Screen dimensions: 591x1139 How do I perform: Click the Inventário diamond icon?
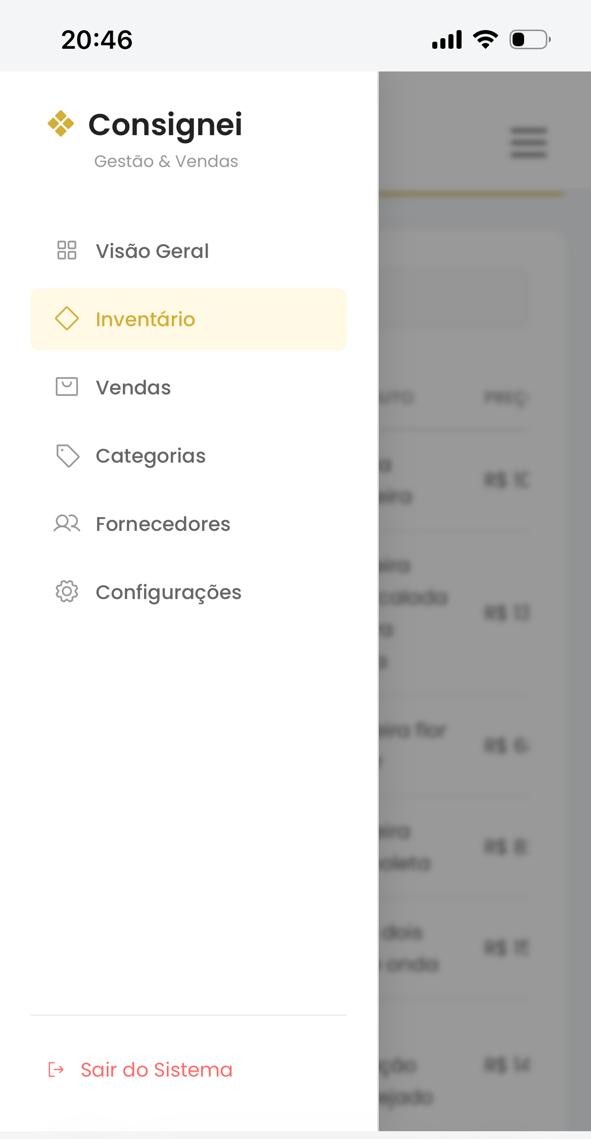[x=66, y=318]
